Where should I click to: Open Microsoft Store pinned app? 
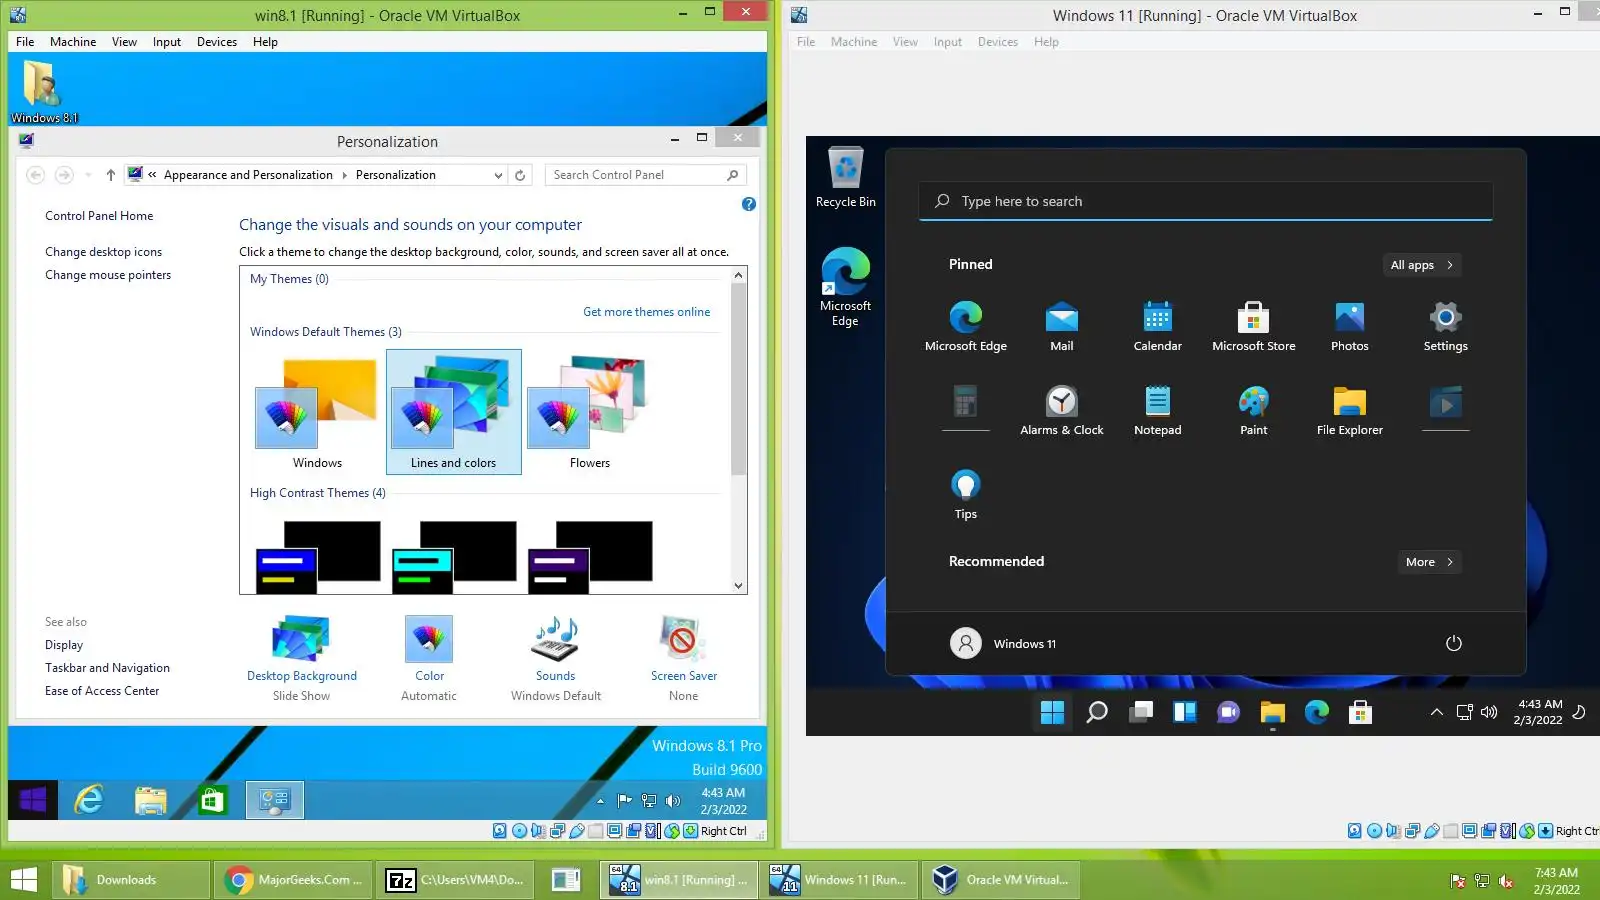[x=1253, y=327]
